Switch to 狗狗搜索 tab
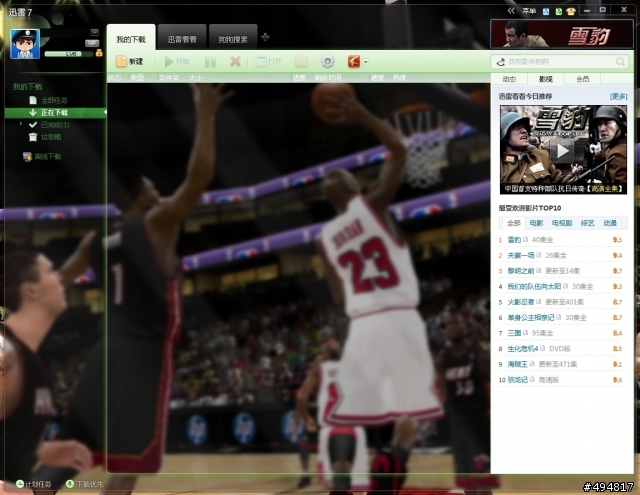The image size is (640, 495). point(233,39)
